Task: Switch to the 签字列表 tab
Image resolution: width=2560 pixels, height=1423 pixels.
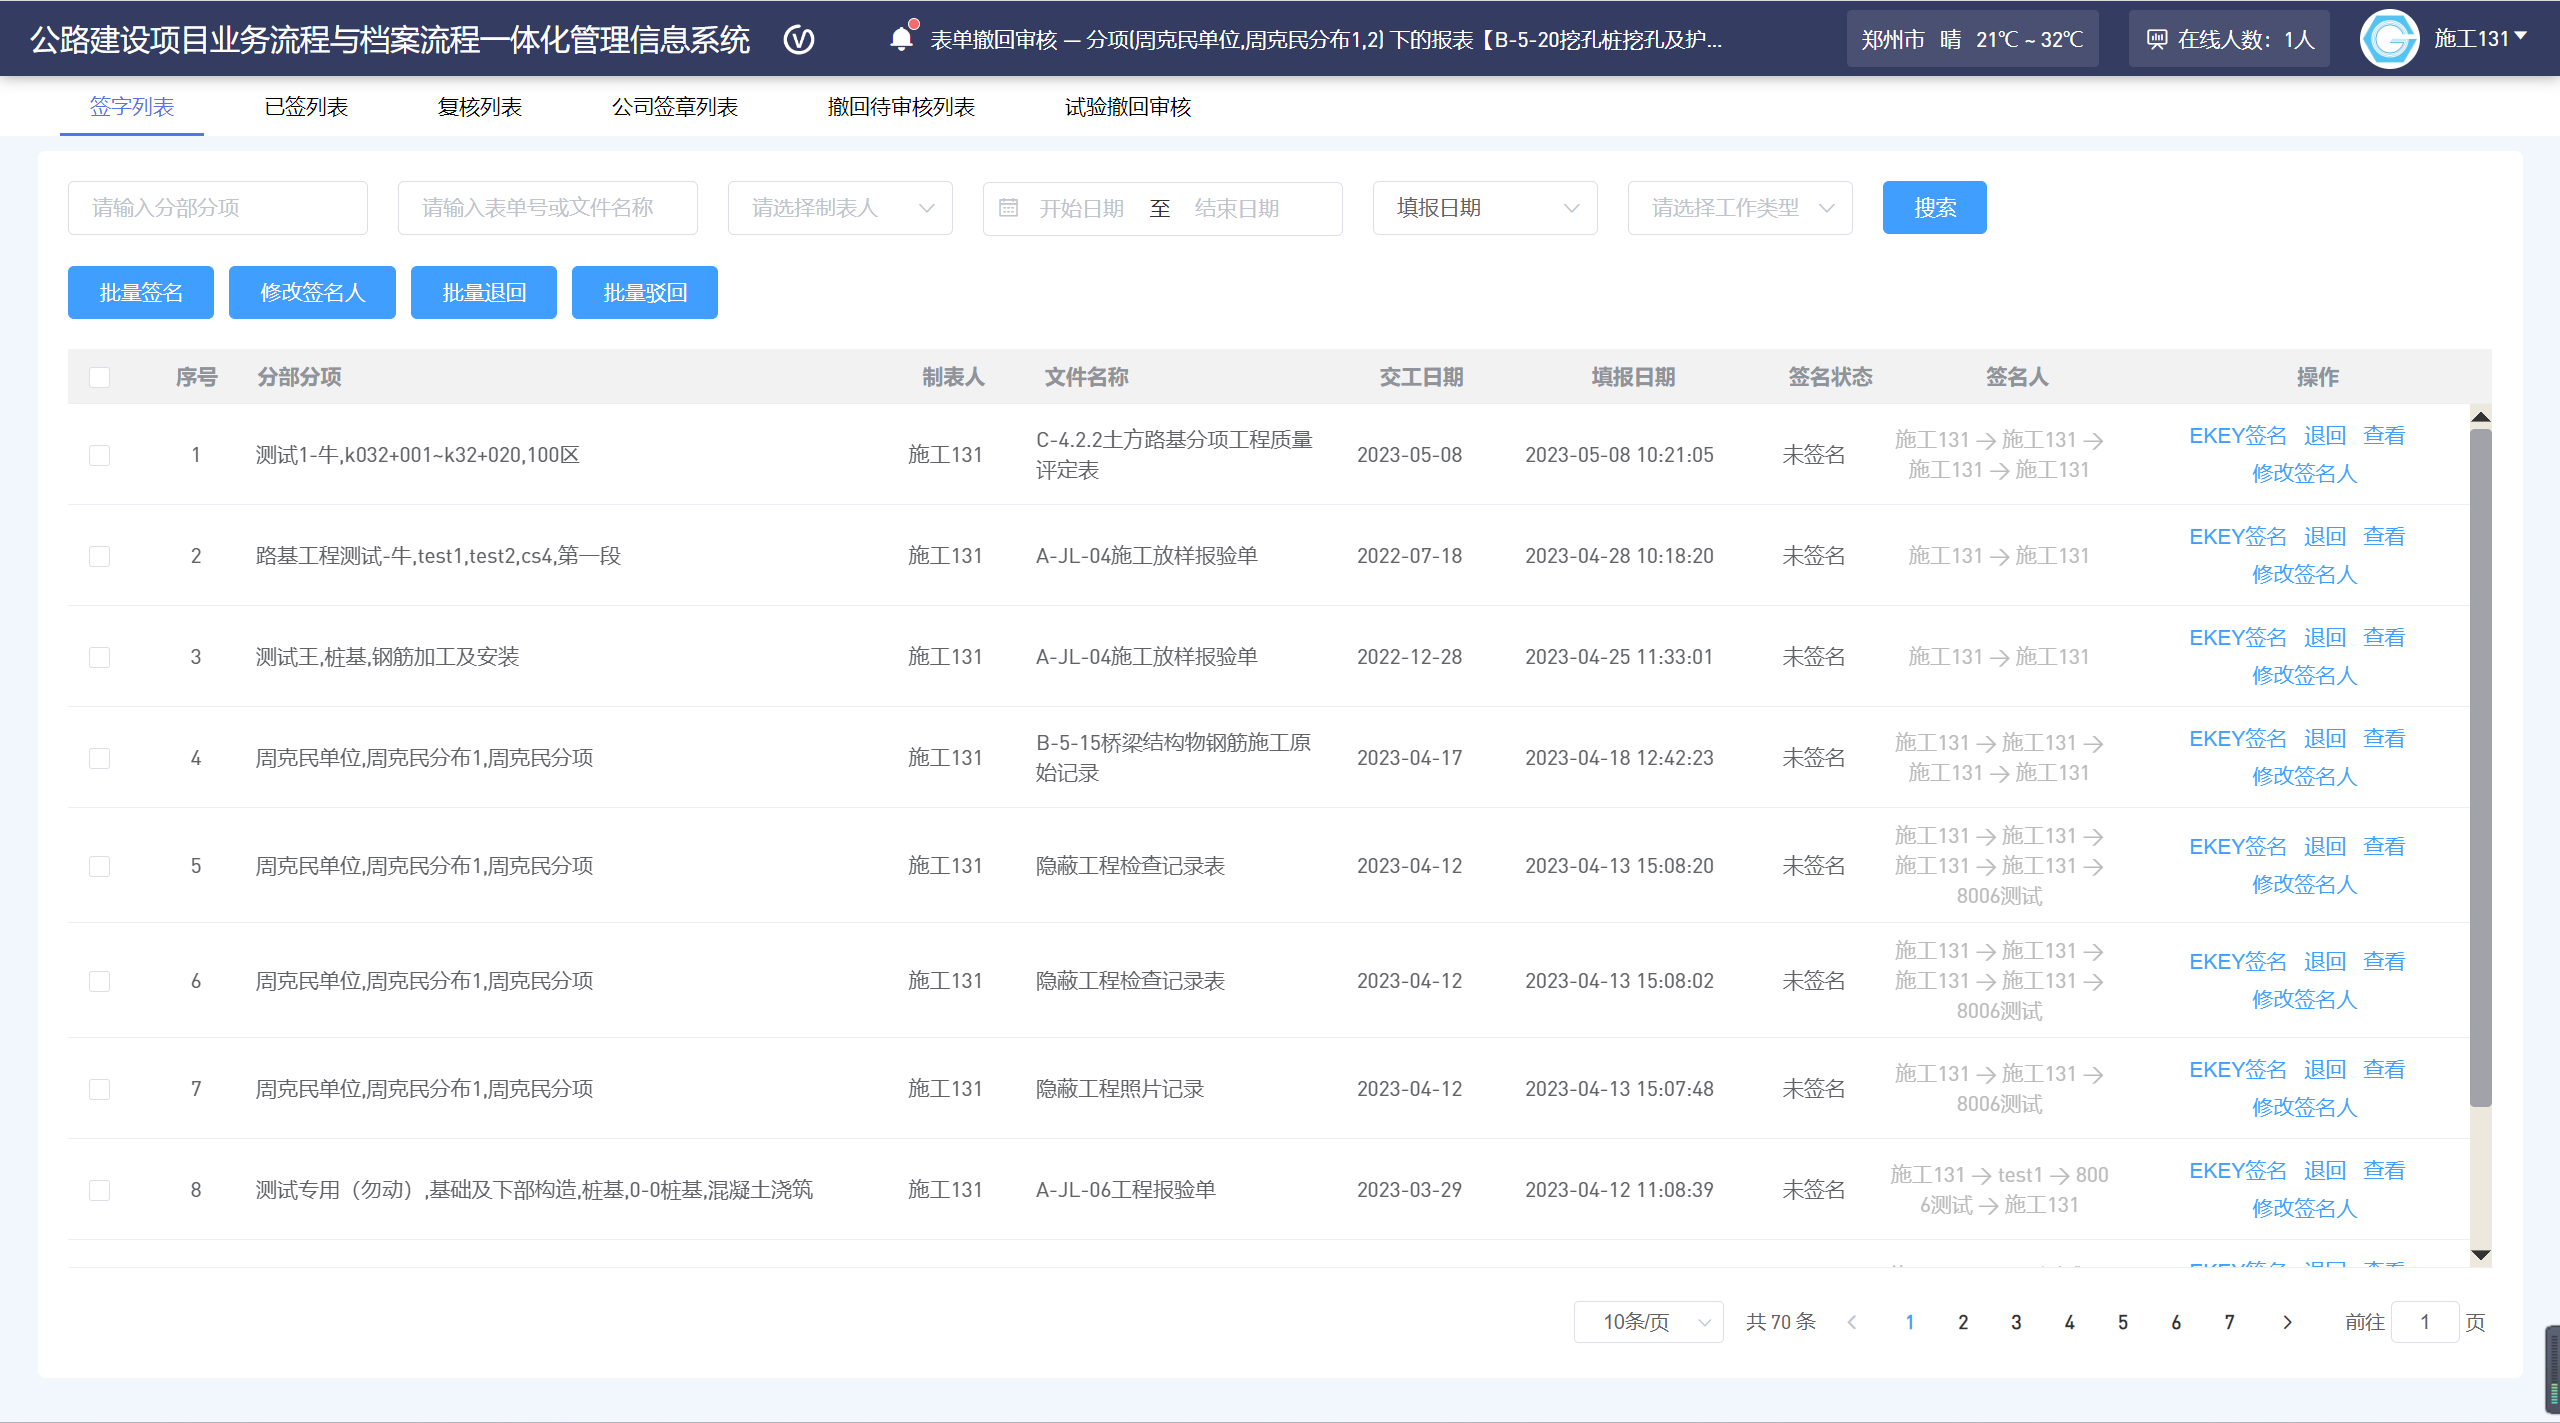Action: (132, 107)
